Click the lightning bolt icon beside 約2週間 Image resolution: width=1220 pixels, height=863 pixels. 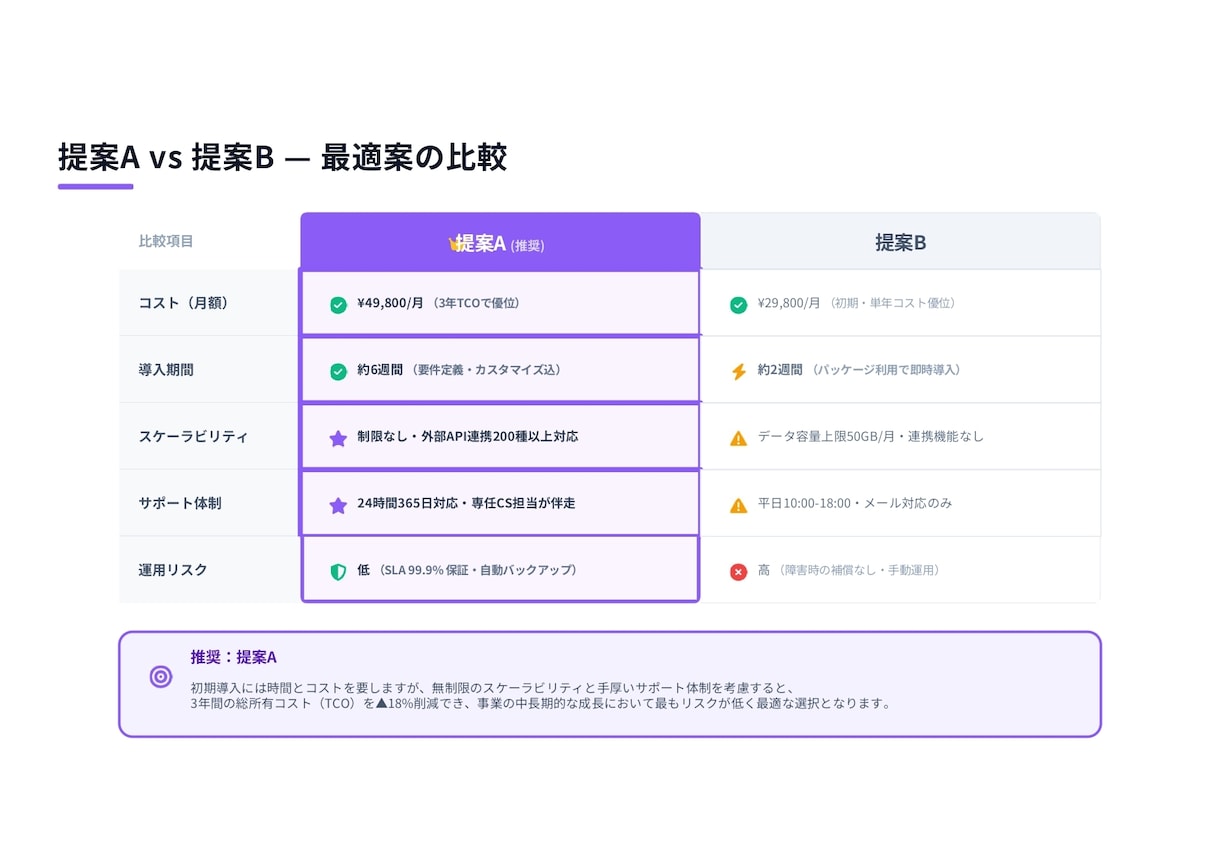pos(738,371)
